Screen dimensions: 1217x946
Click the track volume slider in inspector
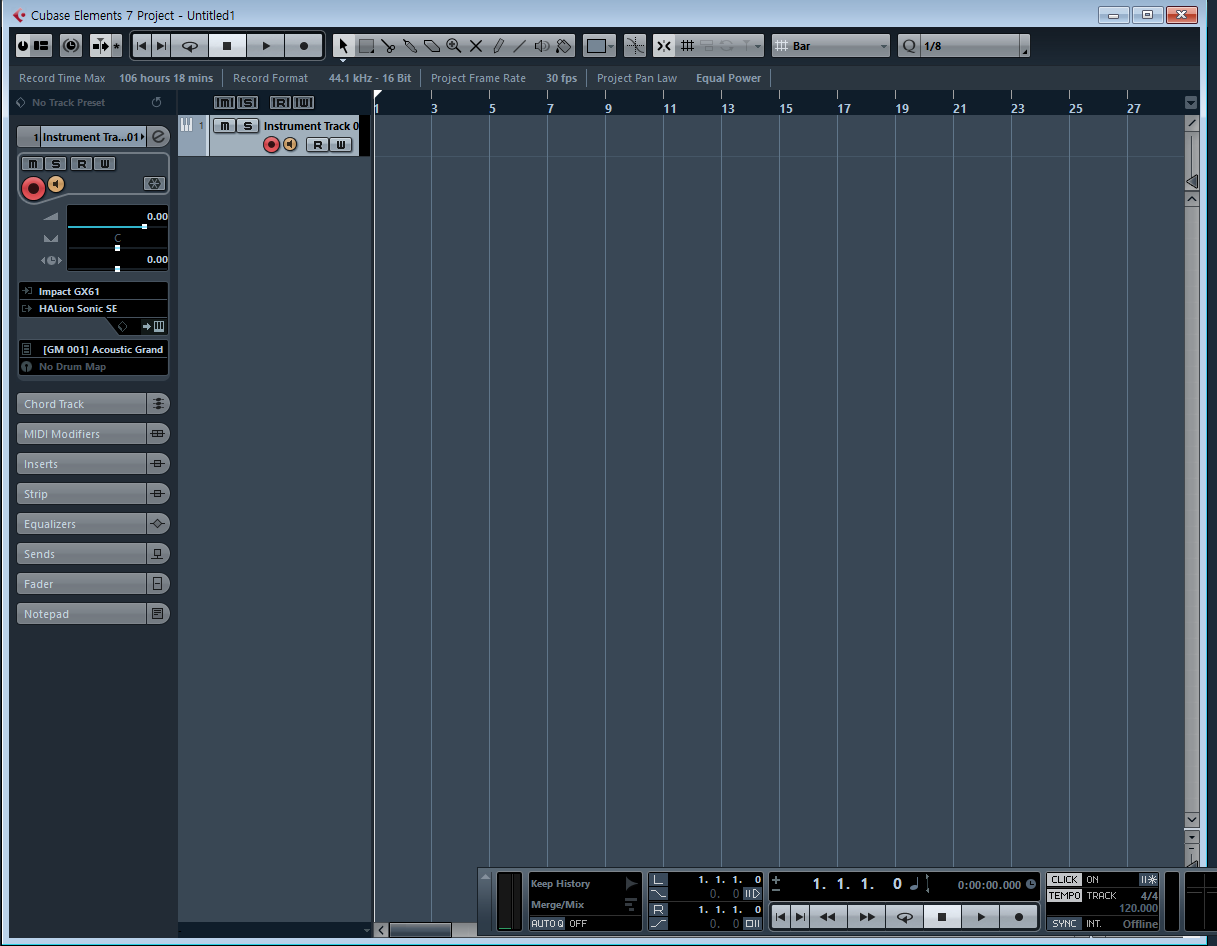click(x=117, y=227)
